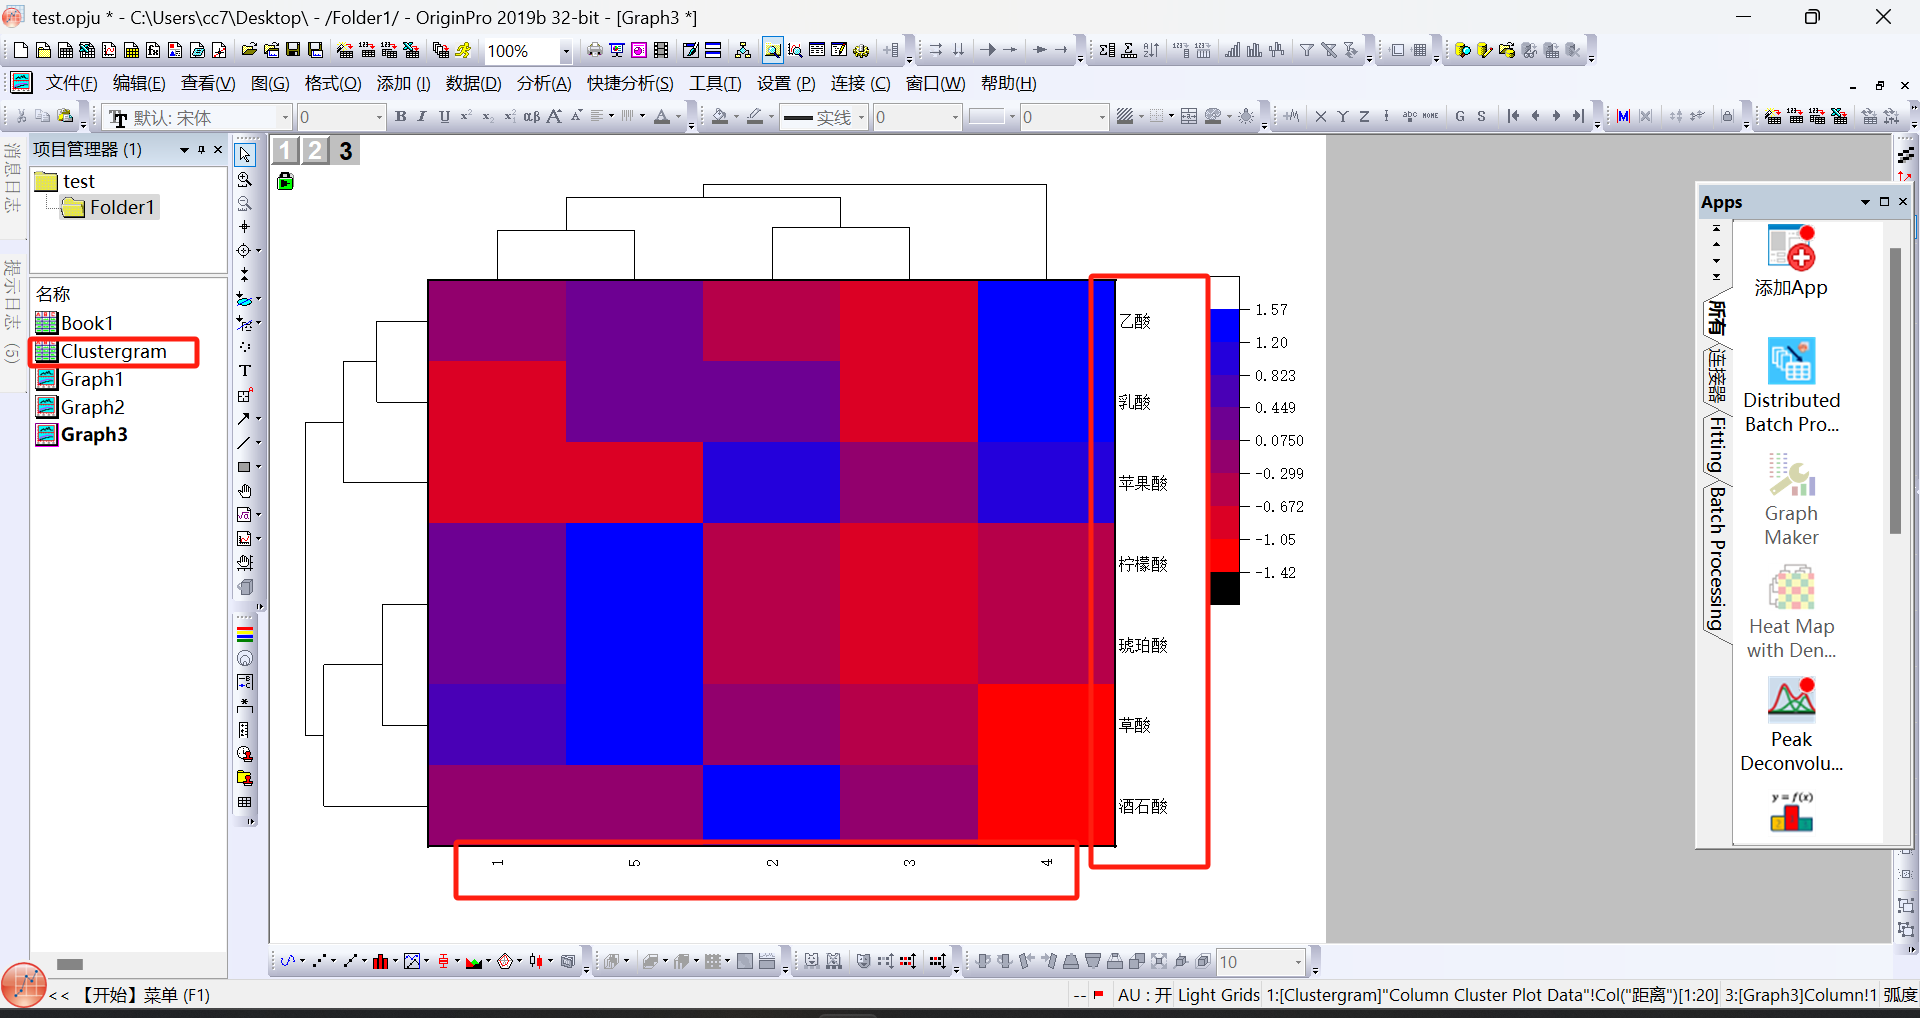Open the 格式(O) menu
The height and width of the screenshot is (1018, 1920).
(332, 83)
